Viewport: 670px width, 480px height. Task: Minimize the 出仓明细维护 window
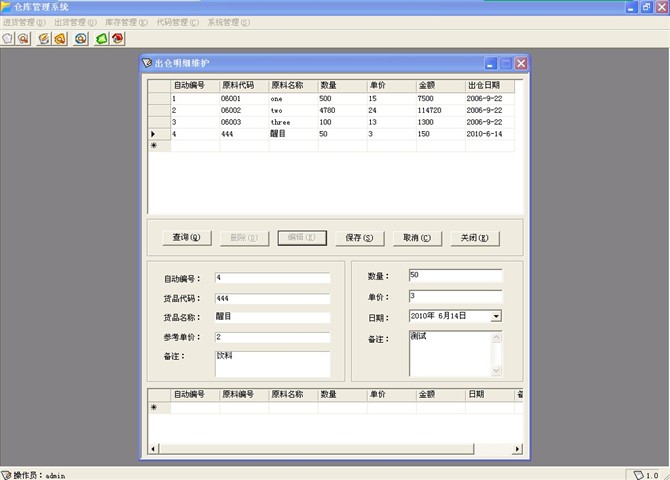coord(491,64)
